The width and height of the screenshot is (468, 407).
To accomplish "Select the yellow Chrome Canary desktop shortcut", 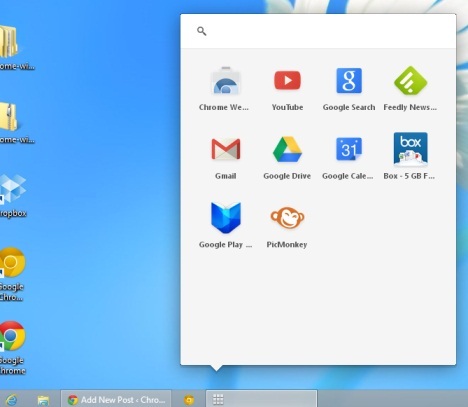I will click(x=12, y=274).
